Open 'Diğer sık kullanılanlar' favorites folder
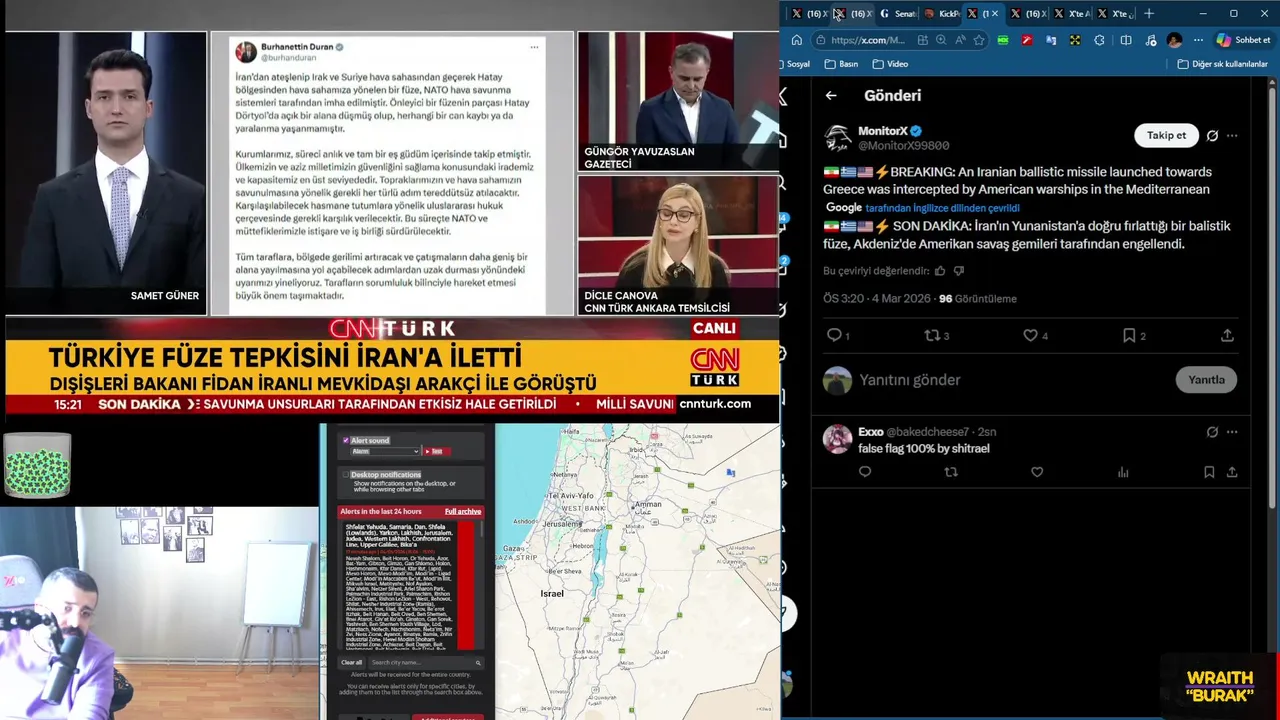 point(1222,64)
